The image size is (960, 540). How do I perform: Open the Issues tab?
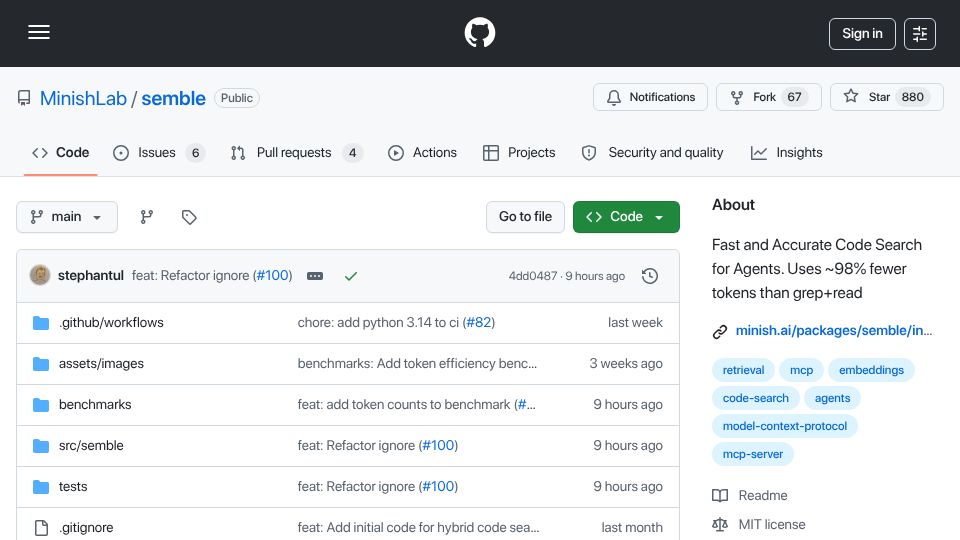click(159, 152)
